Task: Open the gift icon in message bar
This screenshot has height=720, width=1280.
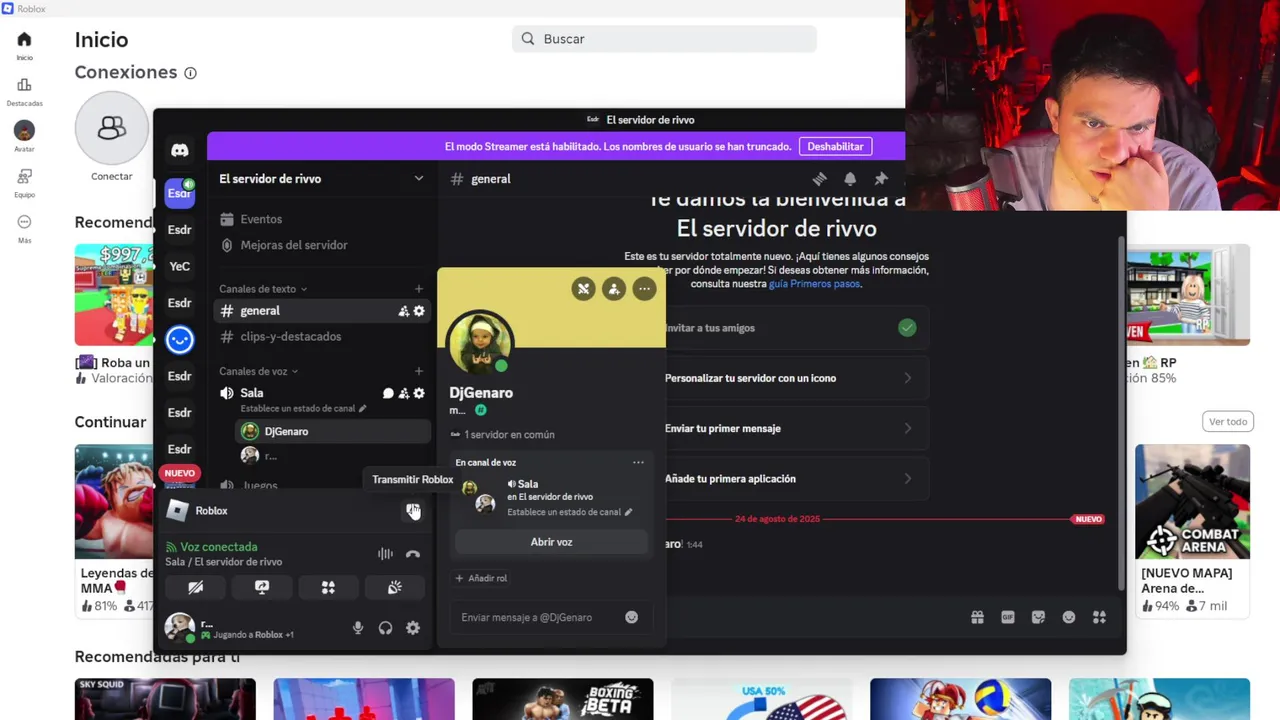Action: 977,617
